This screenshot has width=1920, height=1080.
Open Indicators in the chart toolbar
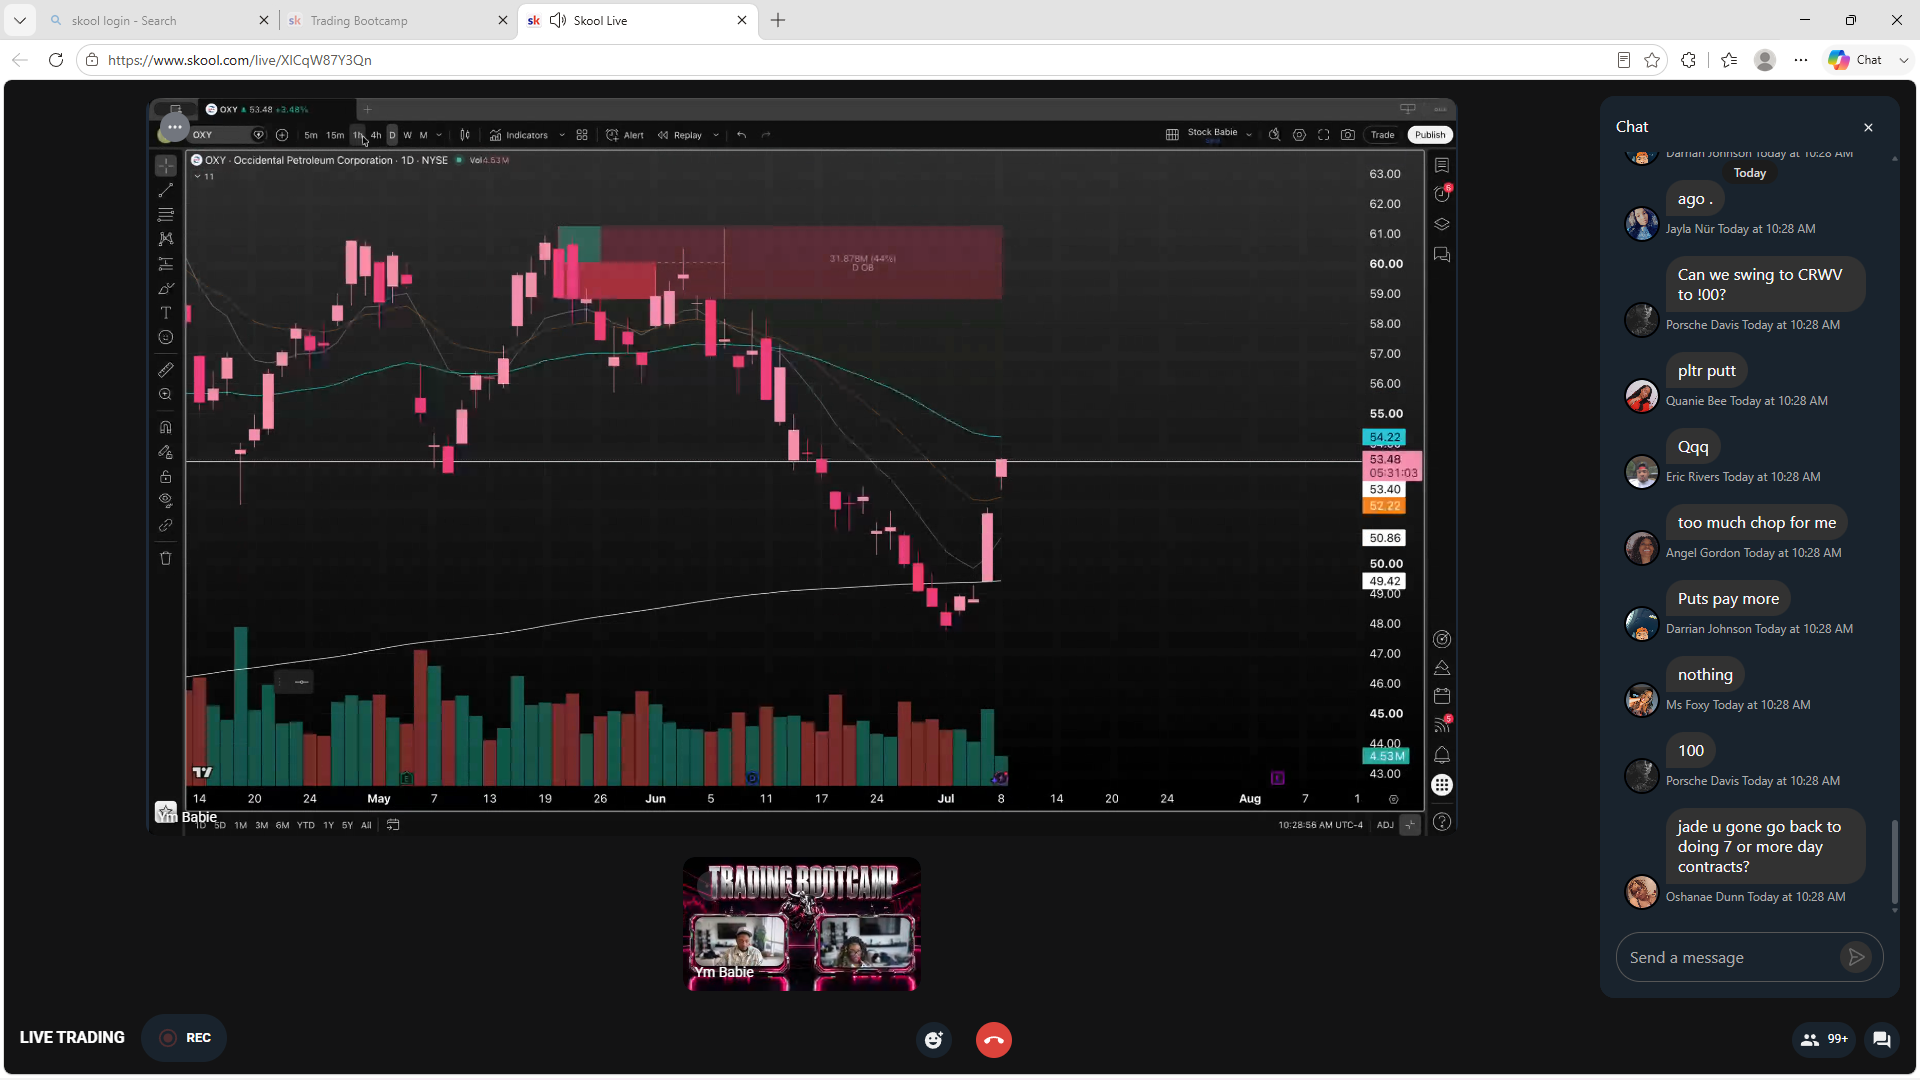point(519,135)
